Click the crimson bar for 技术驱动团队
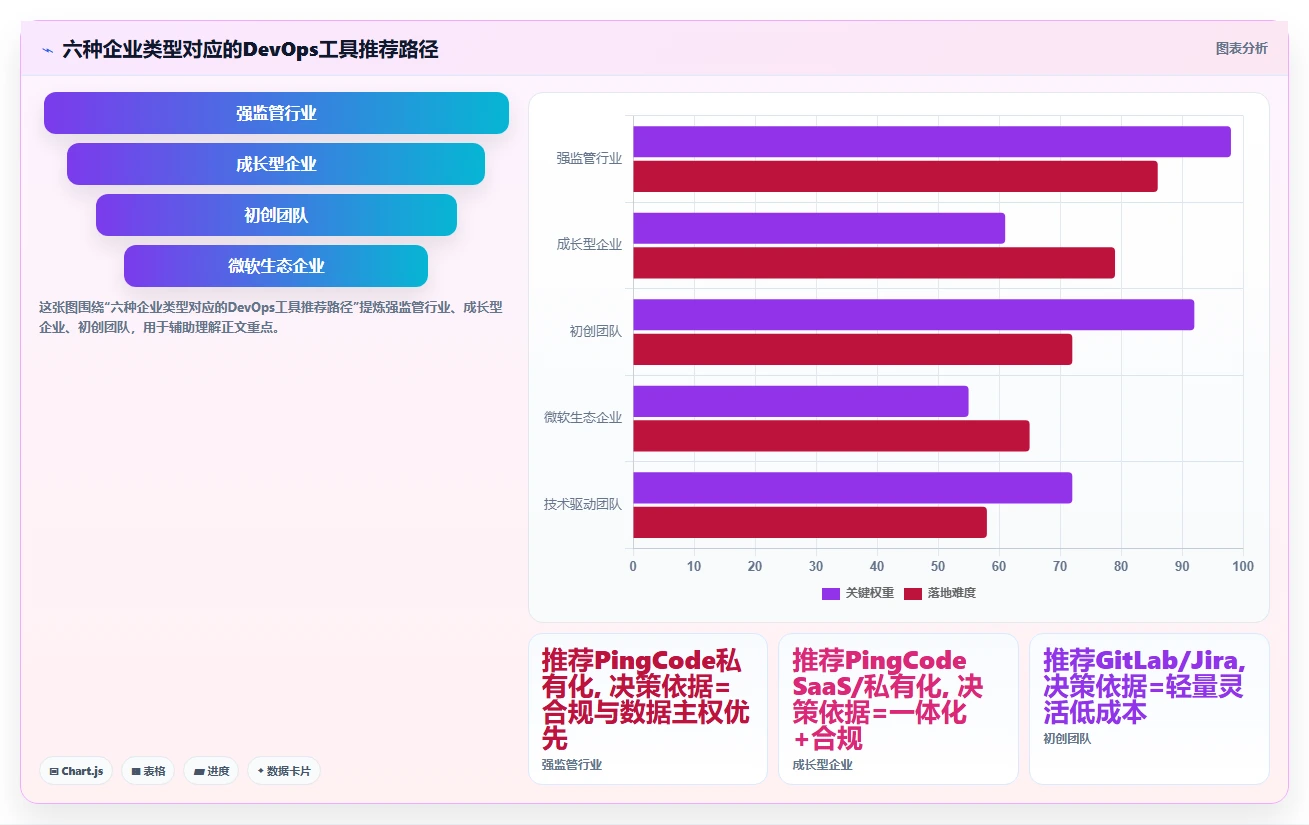 point(810,523)
